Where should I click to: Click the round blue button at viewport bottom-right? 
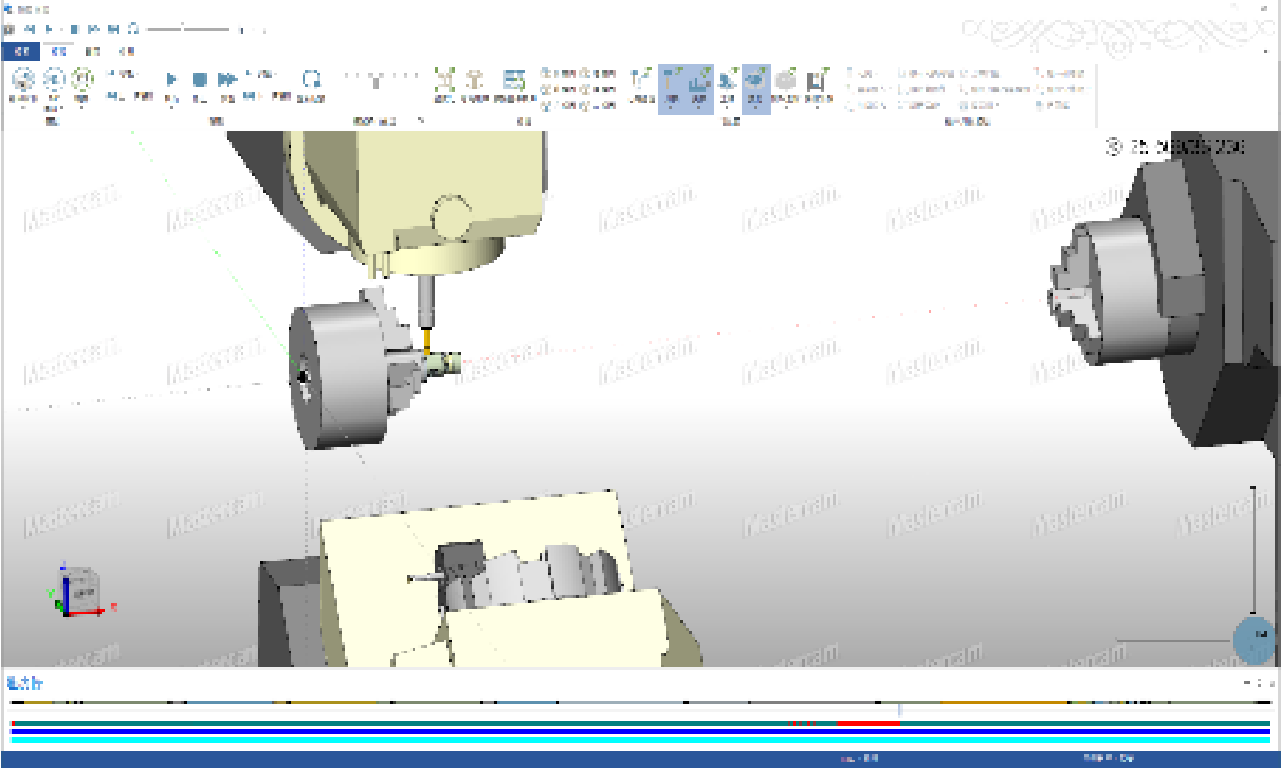point(1254,640)
